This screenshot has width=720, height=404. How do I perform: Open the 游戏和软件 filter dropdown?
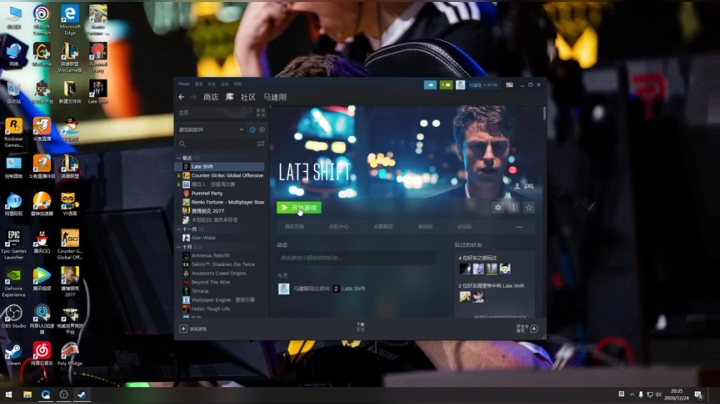211,130
